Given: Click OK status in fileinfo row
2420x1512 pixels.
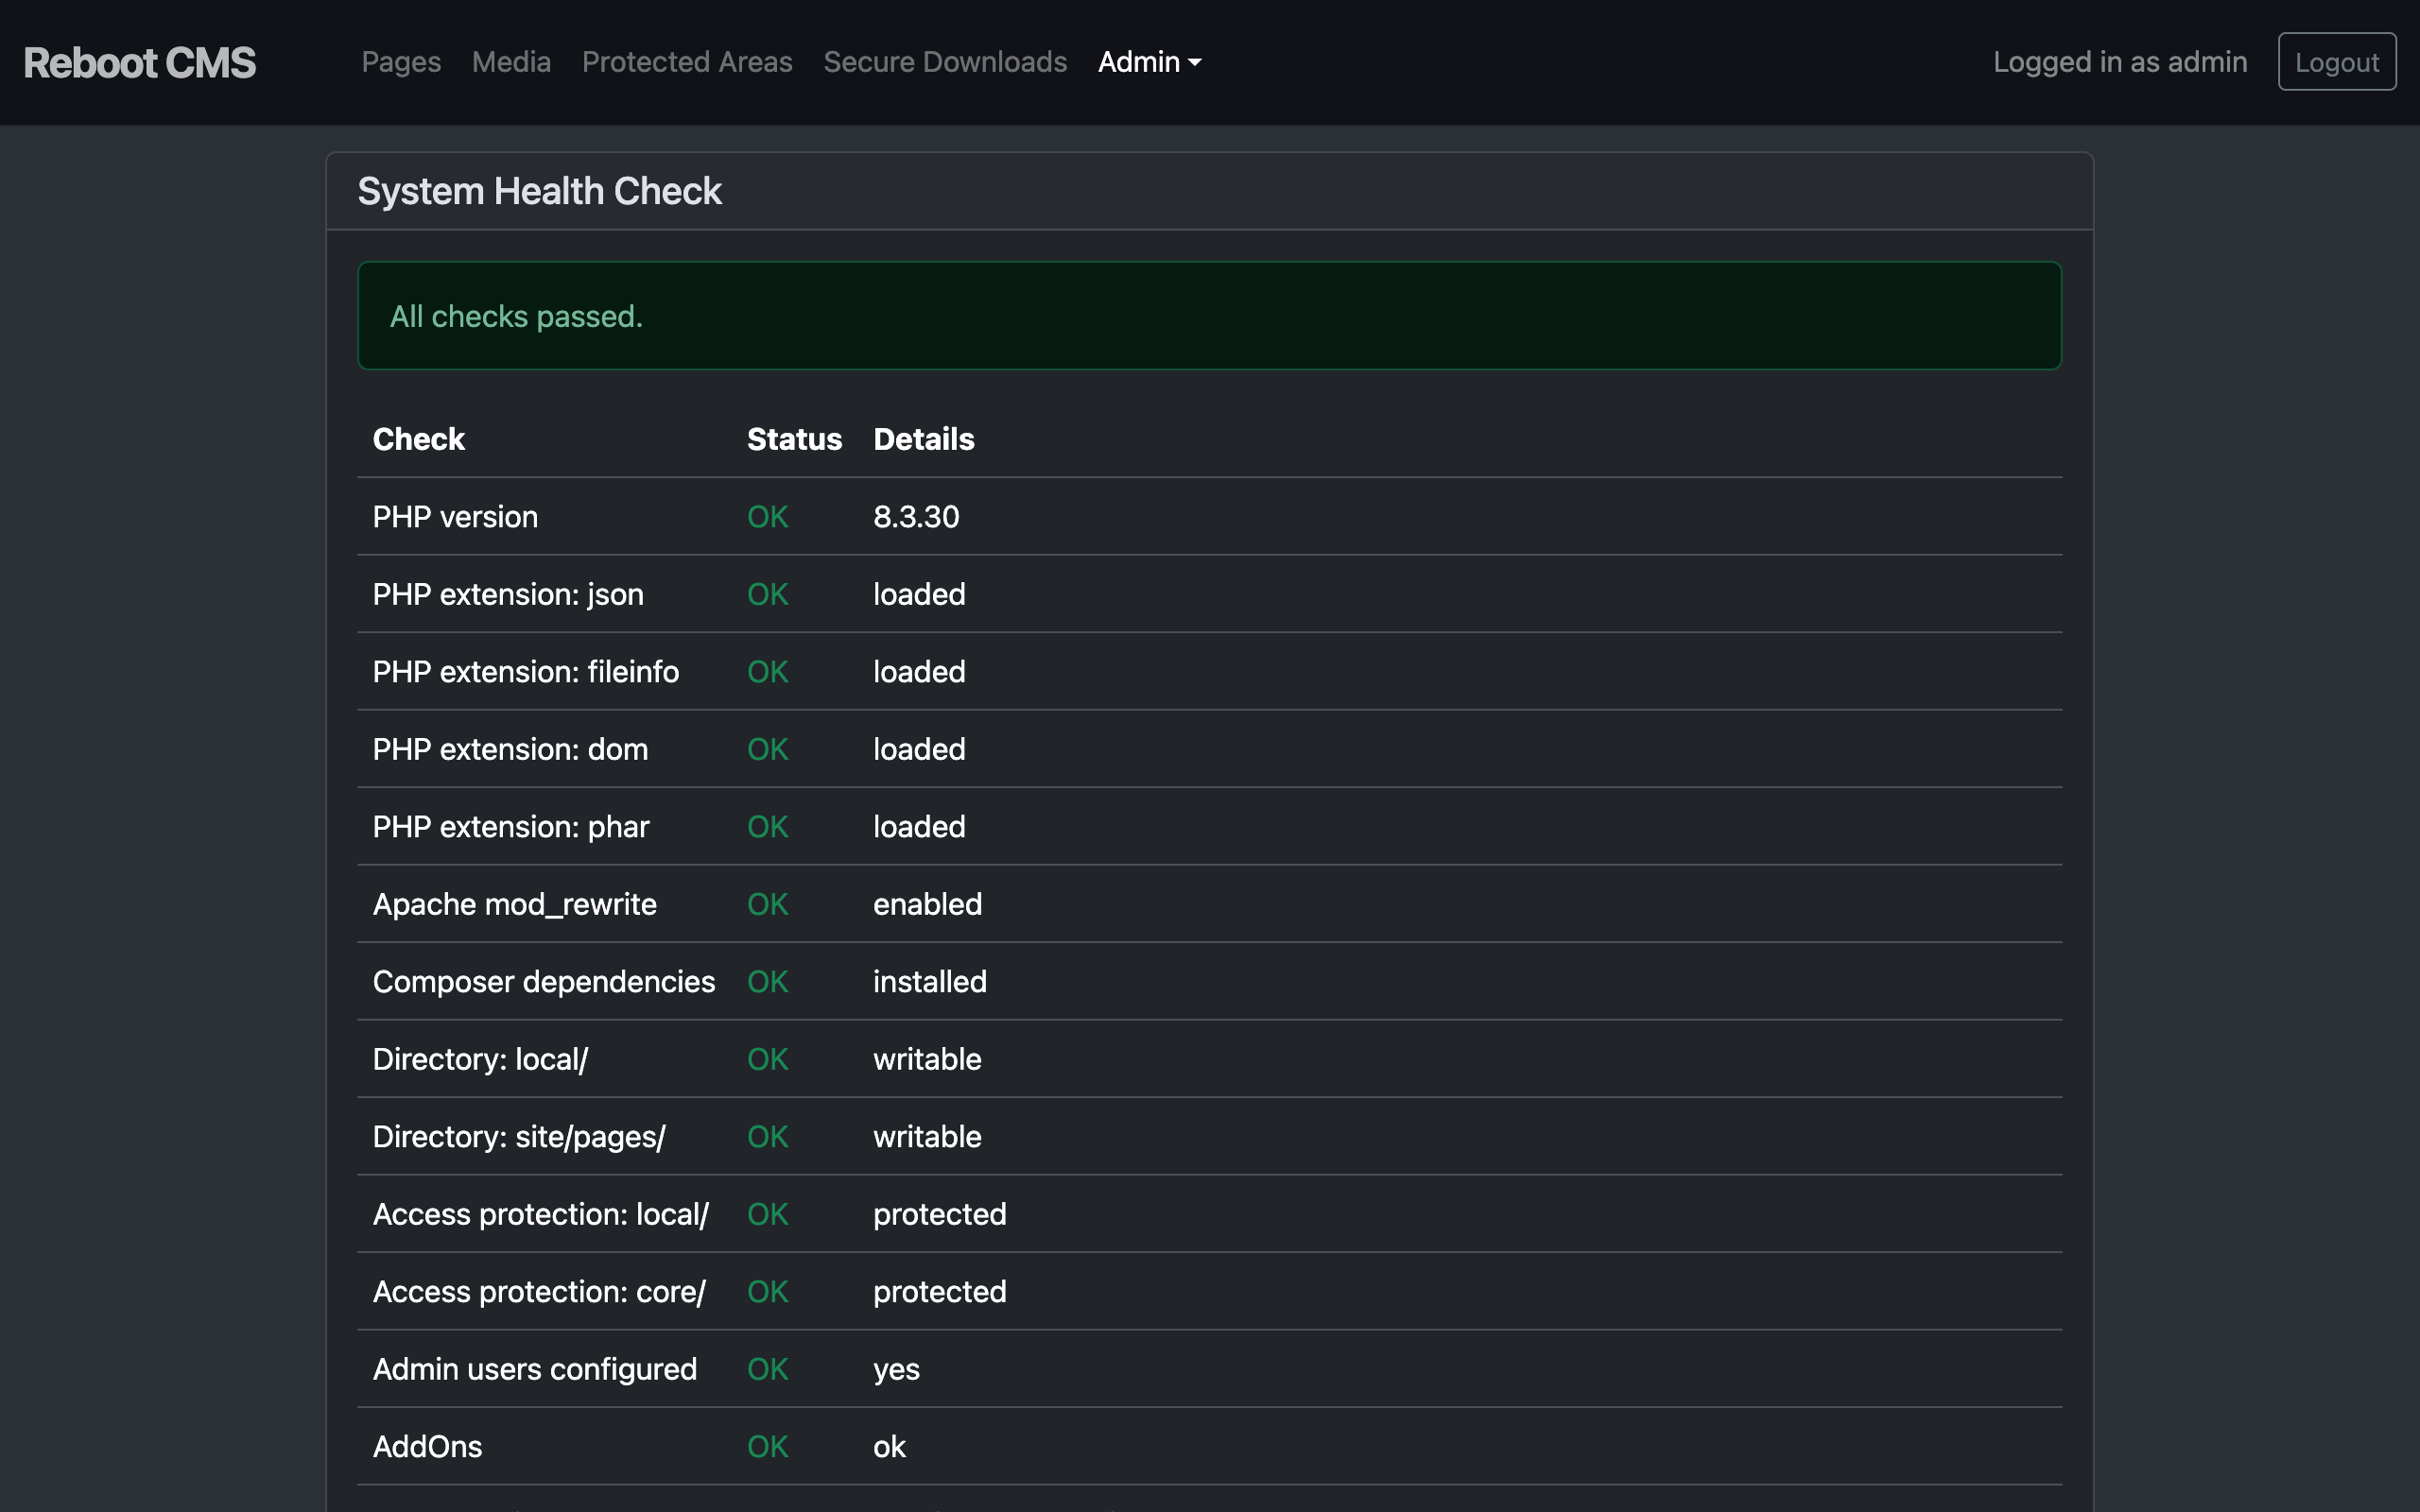Looking at the screenshot, I should click(x=768, y=672).
